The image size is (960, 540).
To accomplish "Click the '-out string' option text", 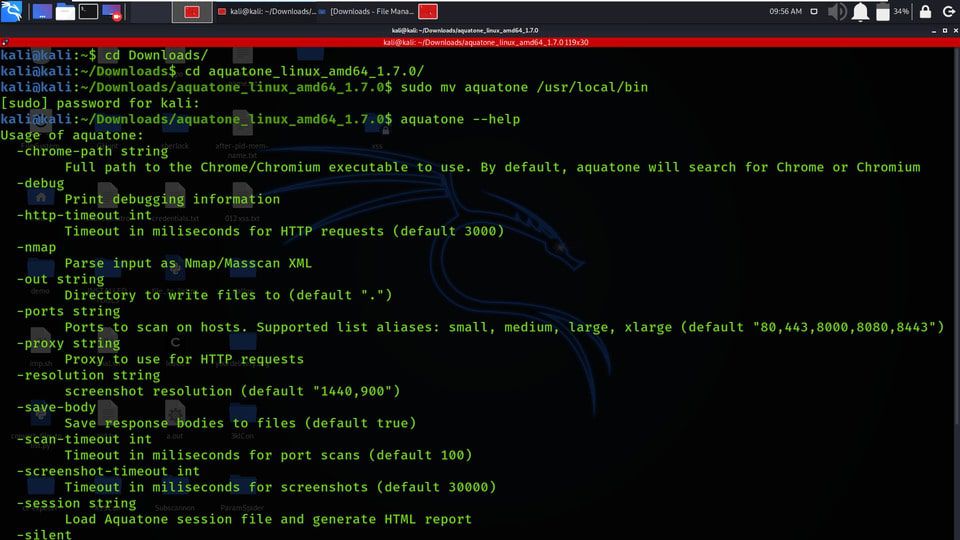I will 60,279.
